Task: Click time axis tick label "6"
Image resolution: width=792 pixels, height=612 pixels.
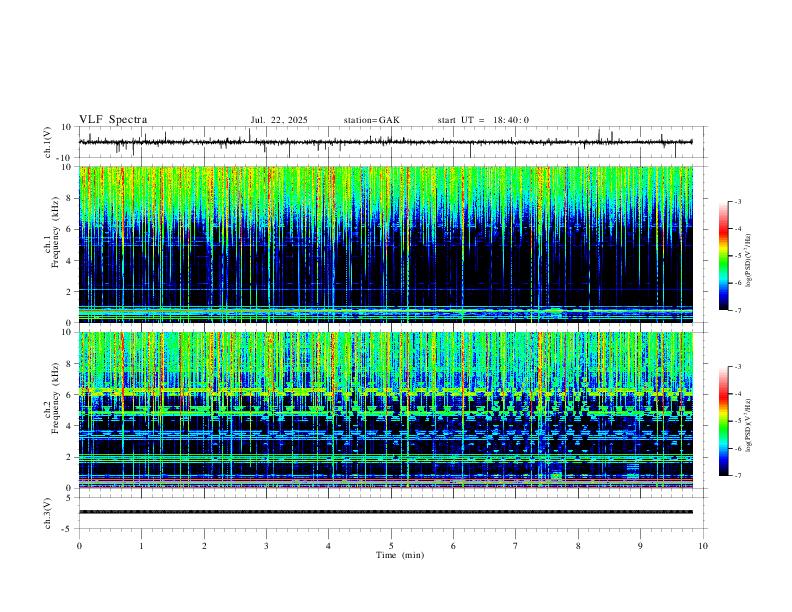Action: click(x=453, y=546)
